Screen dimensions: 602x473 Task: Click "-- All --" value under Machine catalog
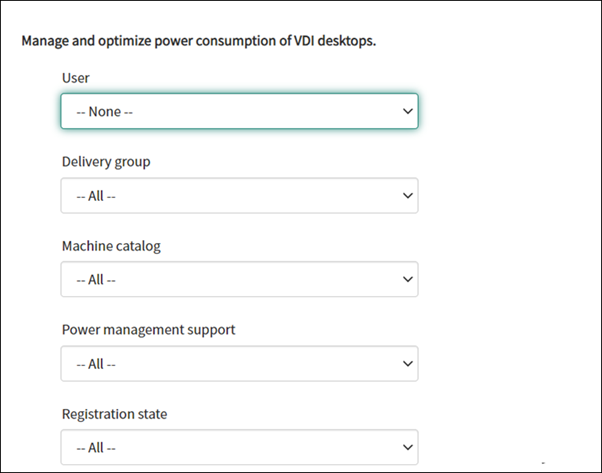[x=96, y=280]
